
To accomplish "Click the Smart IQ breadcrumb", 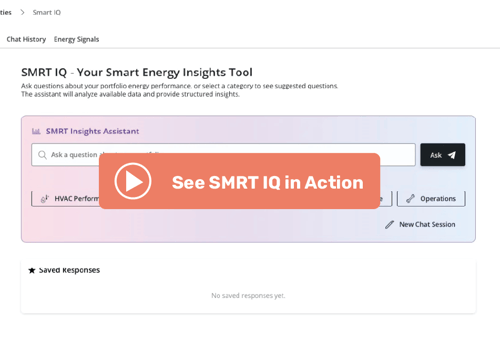I will (x=47, y=12).
